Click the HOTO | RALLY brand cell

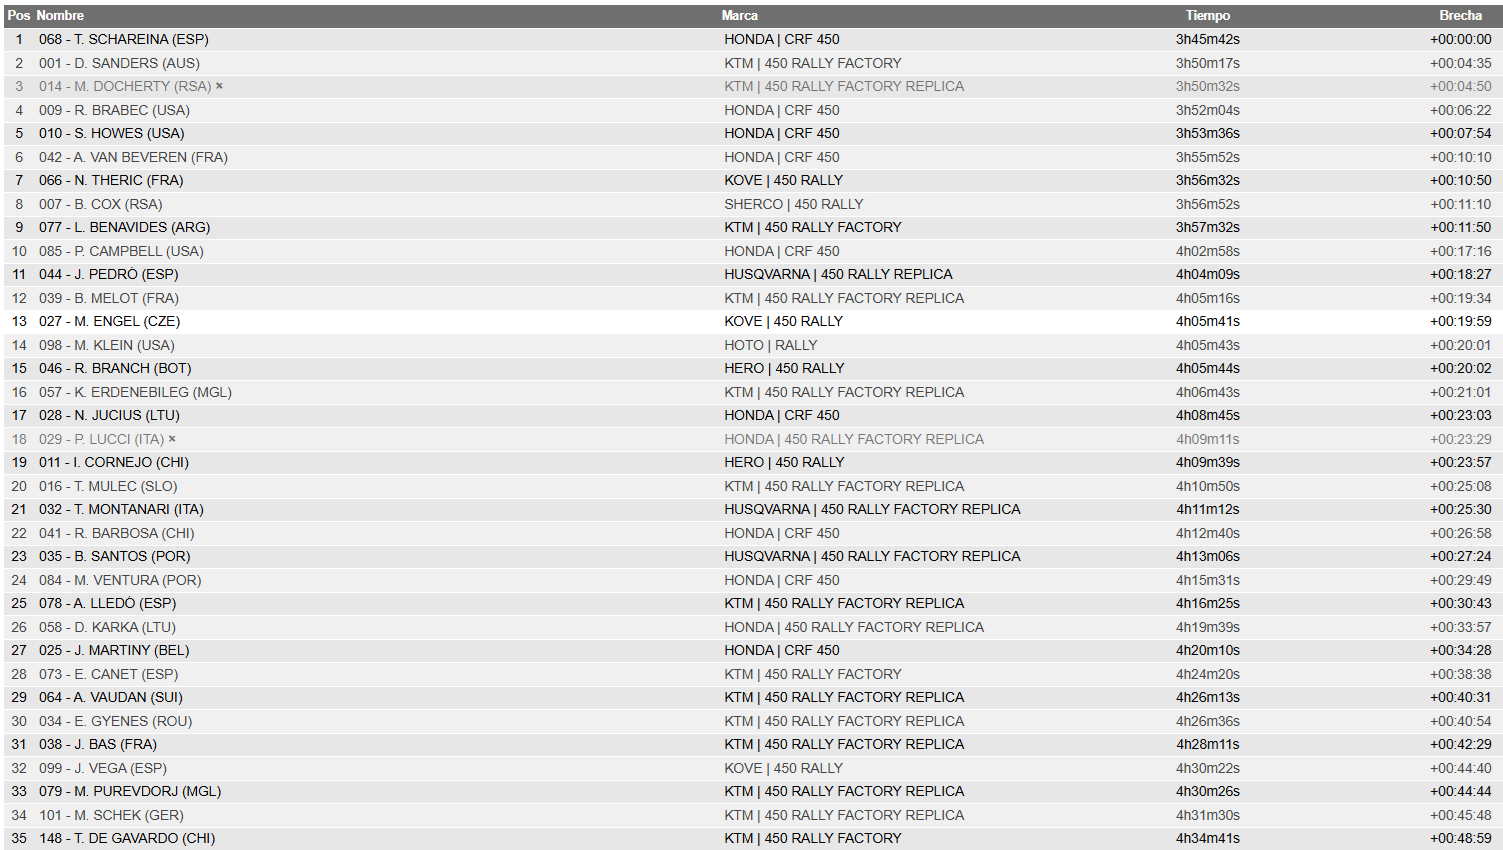tap(771, 345)
